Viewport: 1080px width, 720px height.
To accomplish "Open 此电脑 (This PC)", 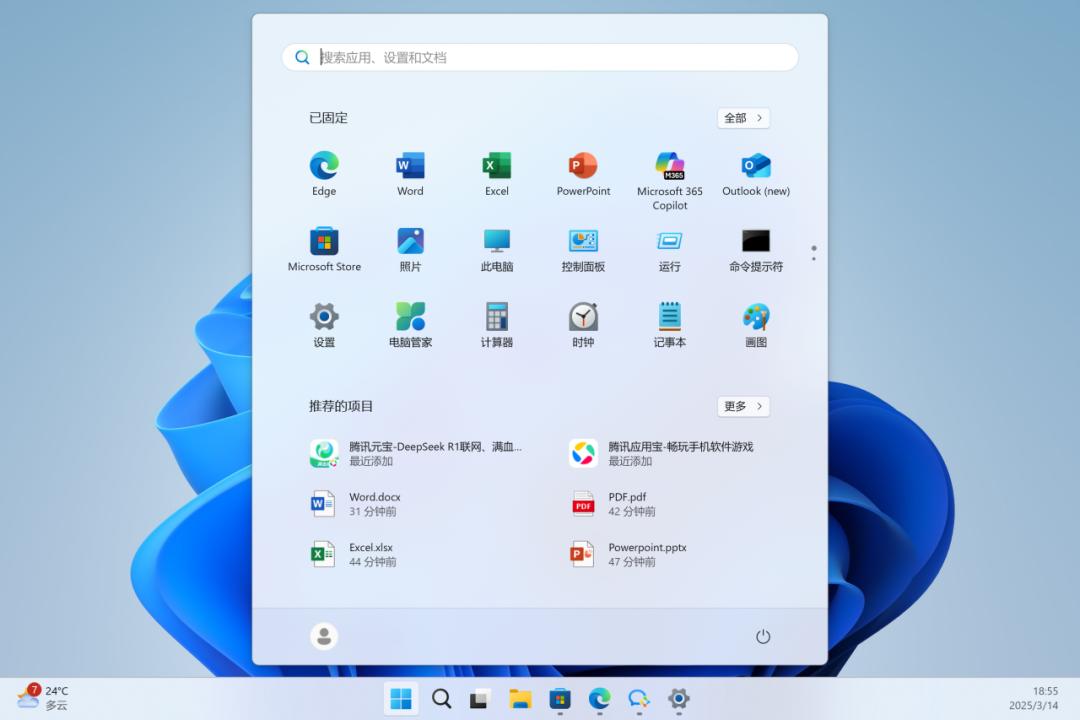I will [x=496, y=243].
